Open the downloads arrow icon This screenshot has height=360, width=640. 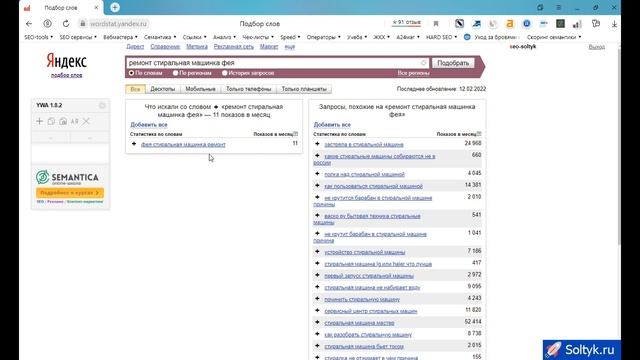tap(614, 24)
